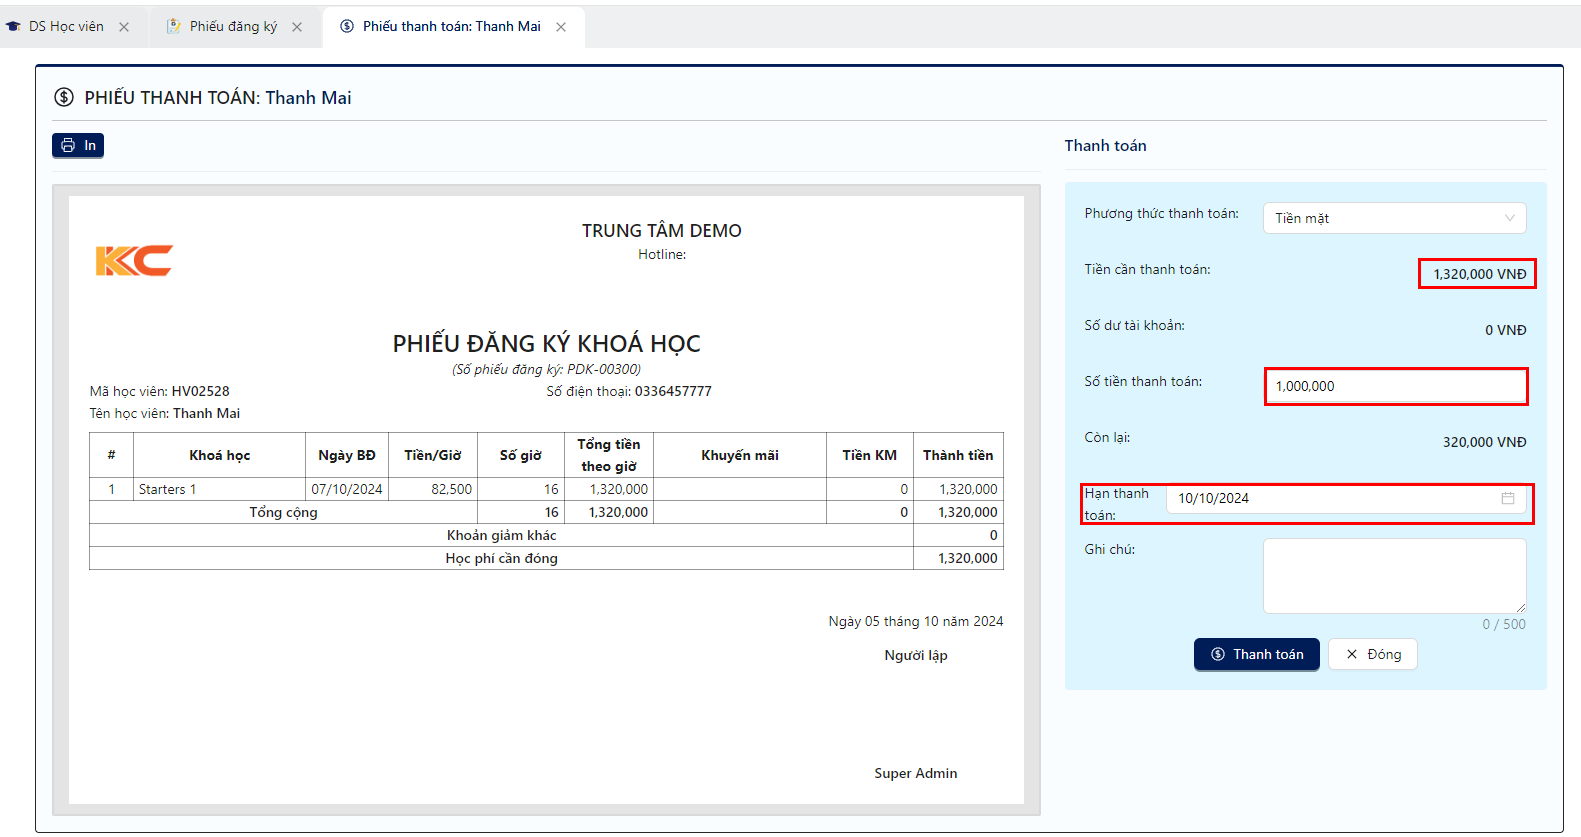The width and height of the screenshot is (1581, 837).
Task: Click the Khoản giảm khác row label
Action: pos(501,535)
